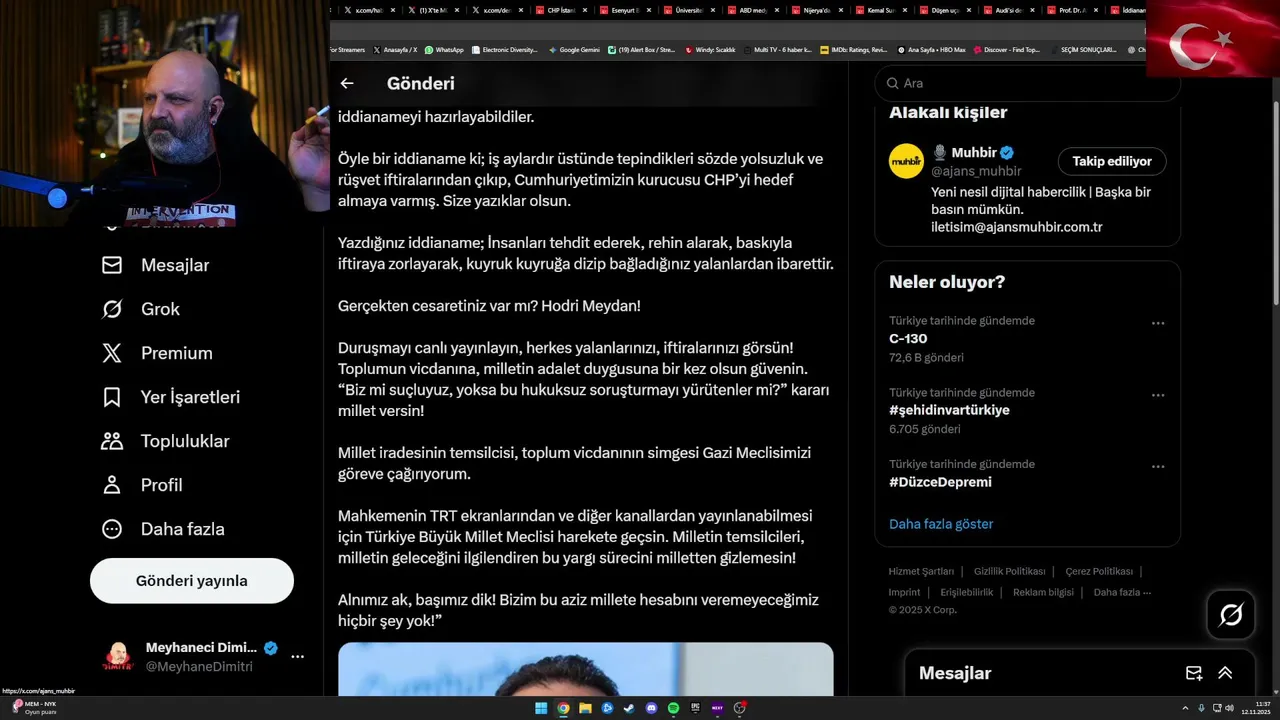
Task: Open Çerez Politikası footer link
Action: [1099, 571]
